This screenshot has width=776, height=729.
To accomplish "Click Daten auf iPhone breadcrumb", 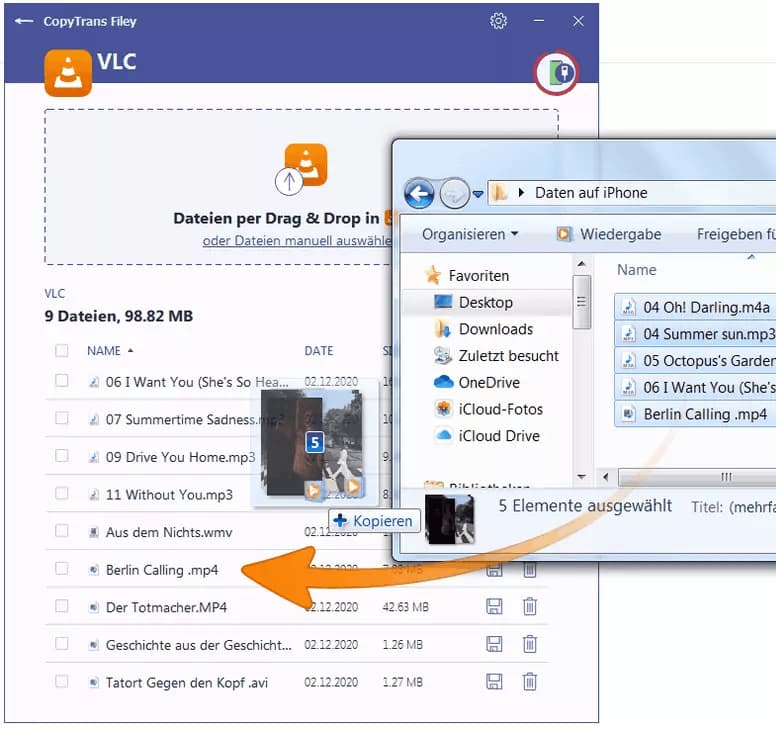I will click(x=590, y=193).
